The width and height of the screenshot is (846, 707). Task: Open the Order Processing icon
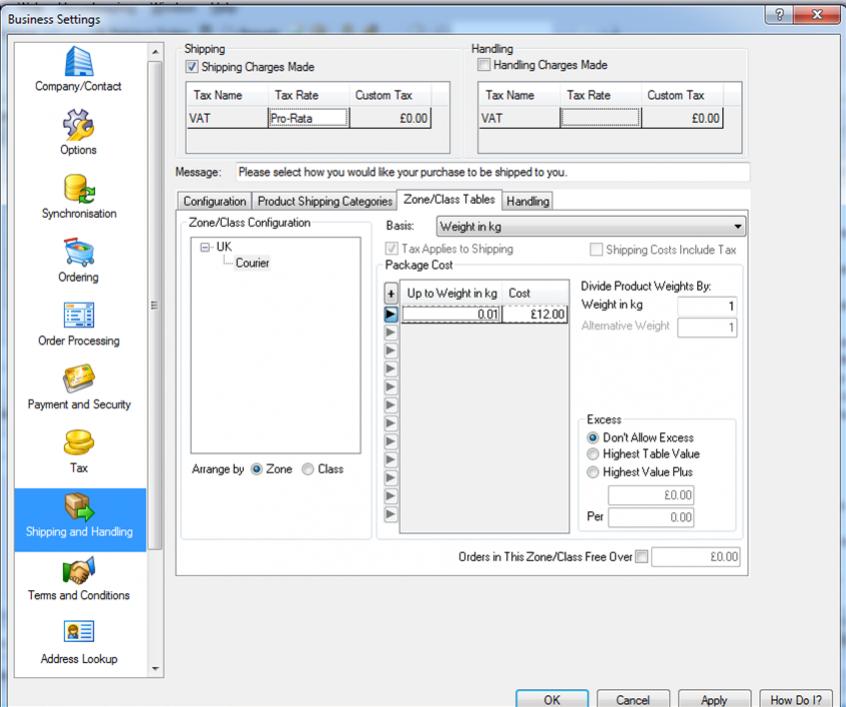[78, 315]
